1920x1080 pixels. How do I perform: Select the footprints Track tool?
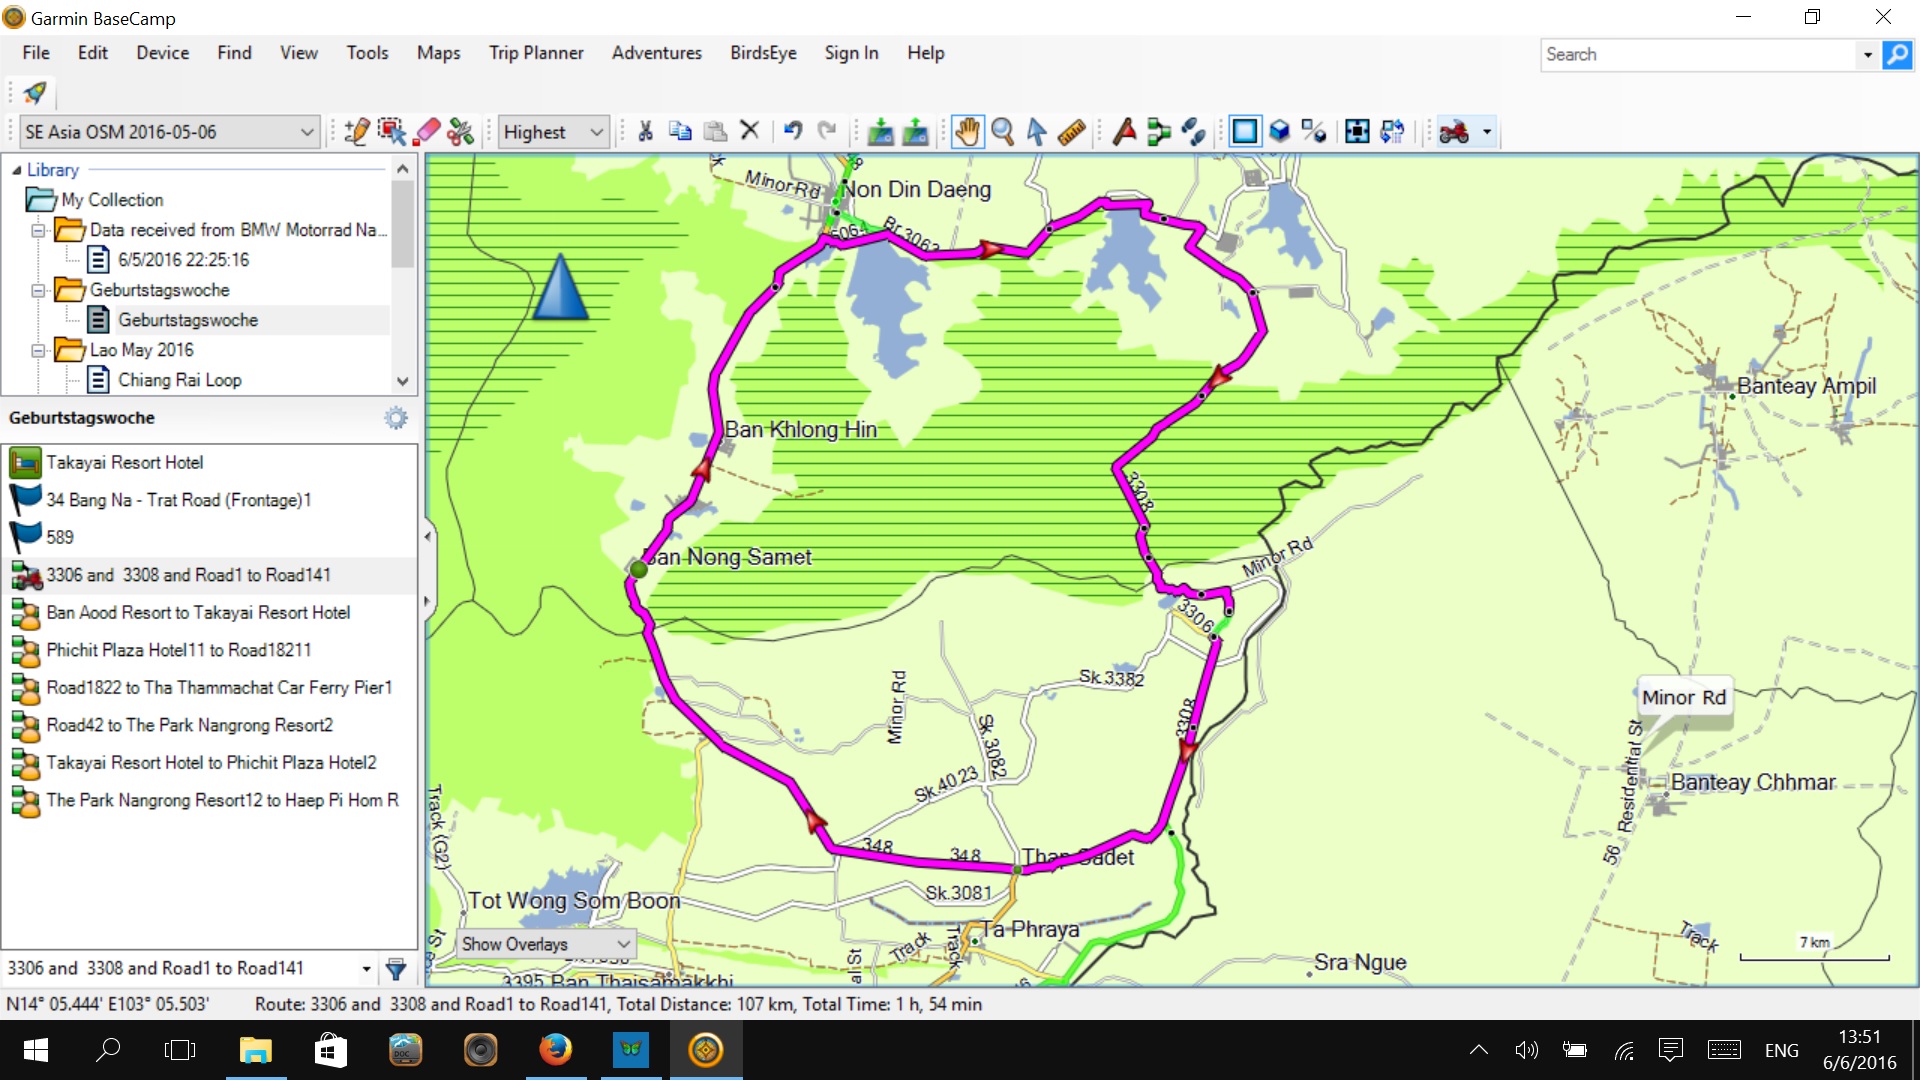pyautogui.click(x=1193, y=131)
